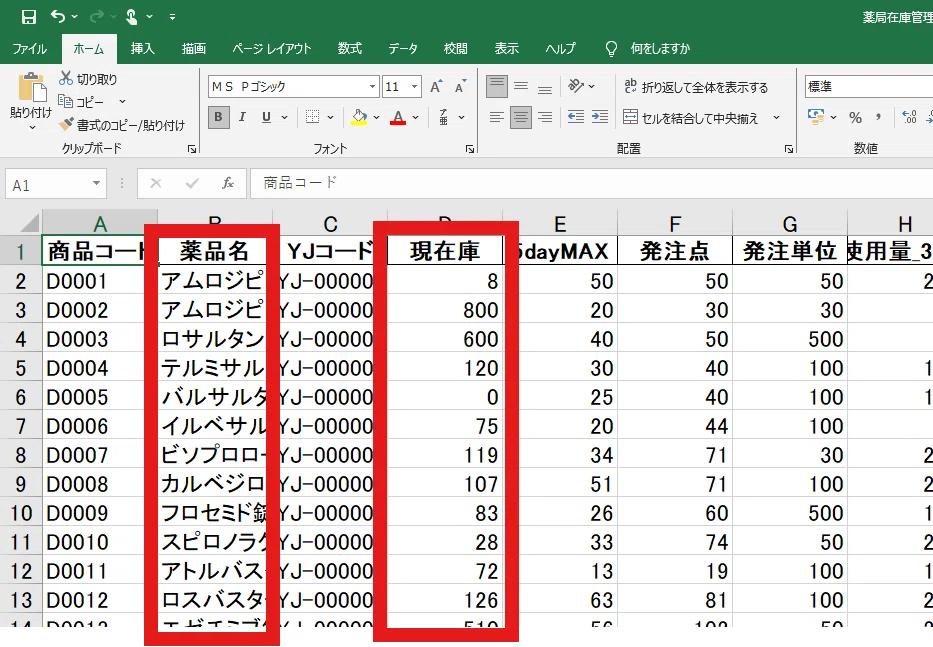Switch to the データ tab
This screenshot has width=933, height=647.
click(403, 49)
